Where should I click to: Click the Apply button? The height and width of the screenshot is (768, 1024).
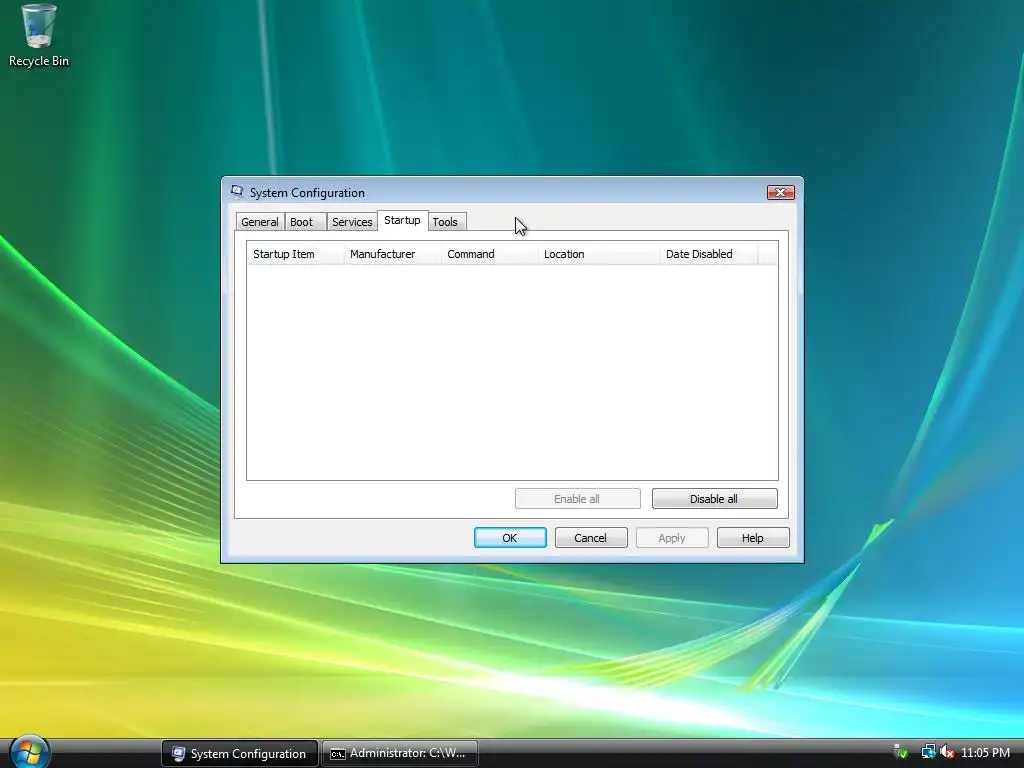coord(672,538)
